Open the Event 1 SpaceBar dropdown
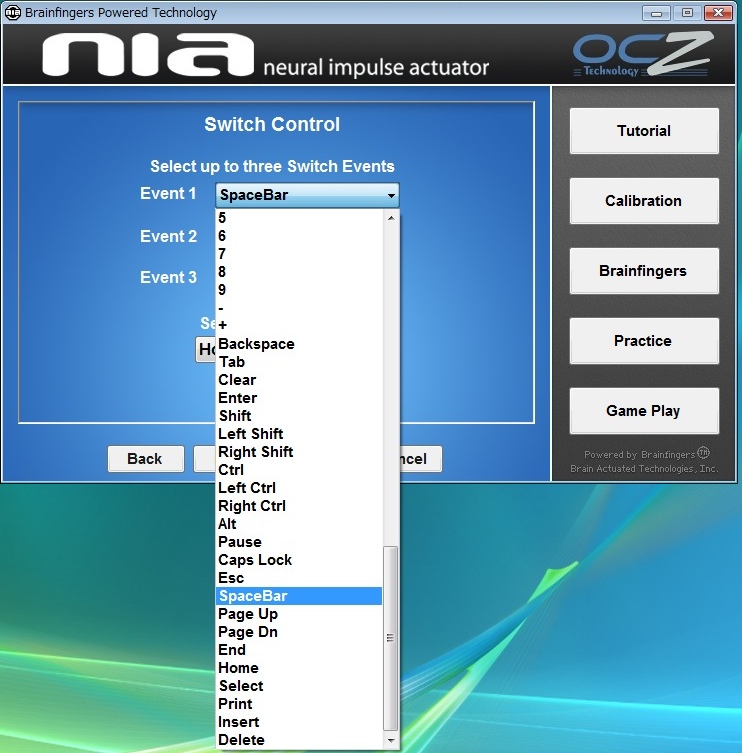The height and width of the screenshot is (753, 742). (x=307, y=195)
